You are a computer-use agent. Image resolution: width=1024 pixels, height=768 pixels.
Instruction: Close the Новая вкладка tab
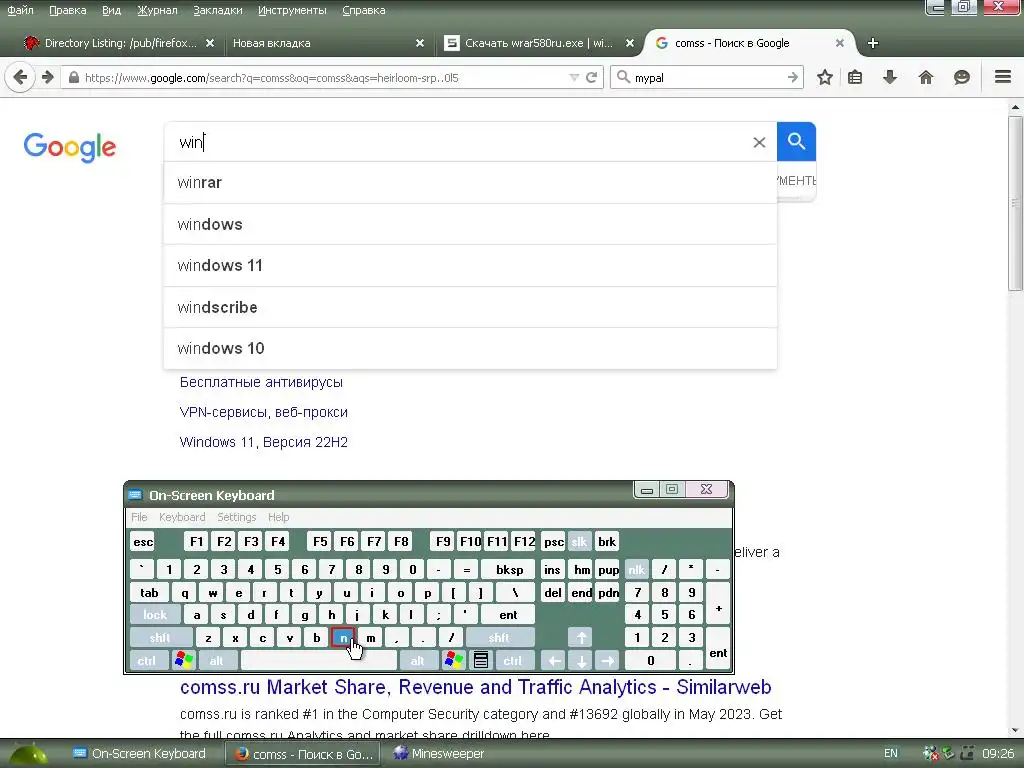tap(420, 43)
